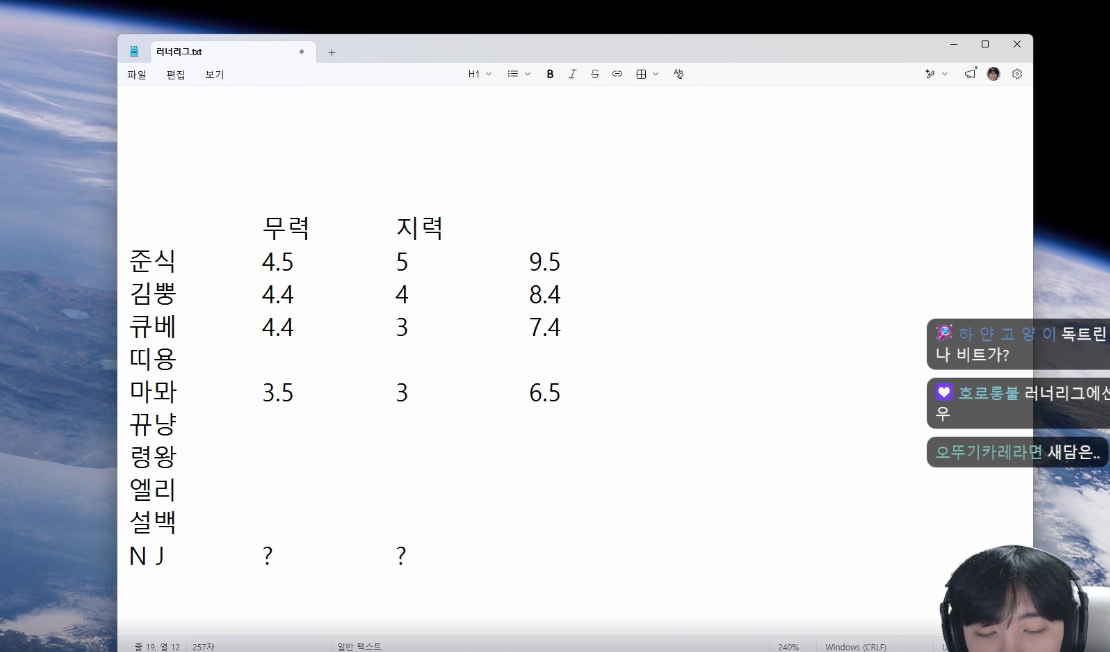Open the 보기 menu
Viewport: 1110px width, 652px height.
tap(214, 74)
